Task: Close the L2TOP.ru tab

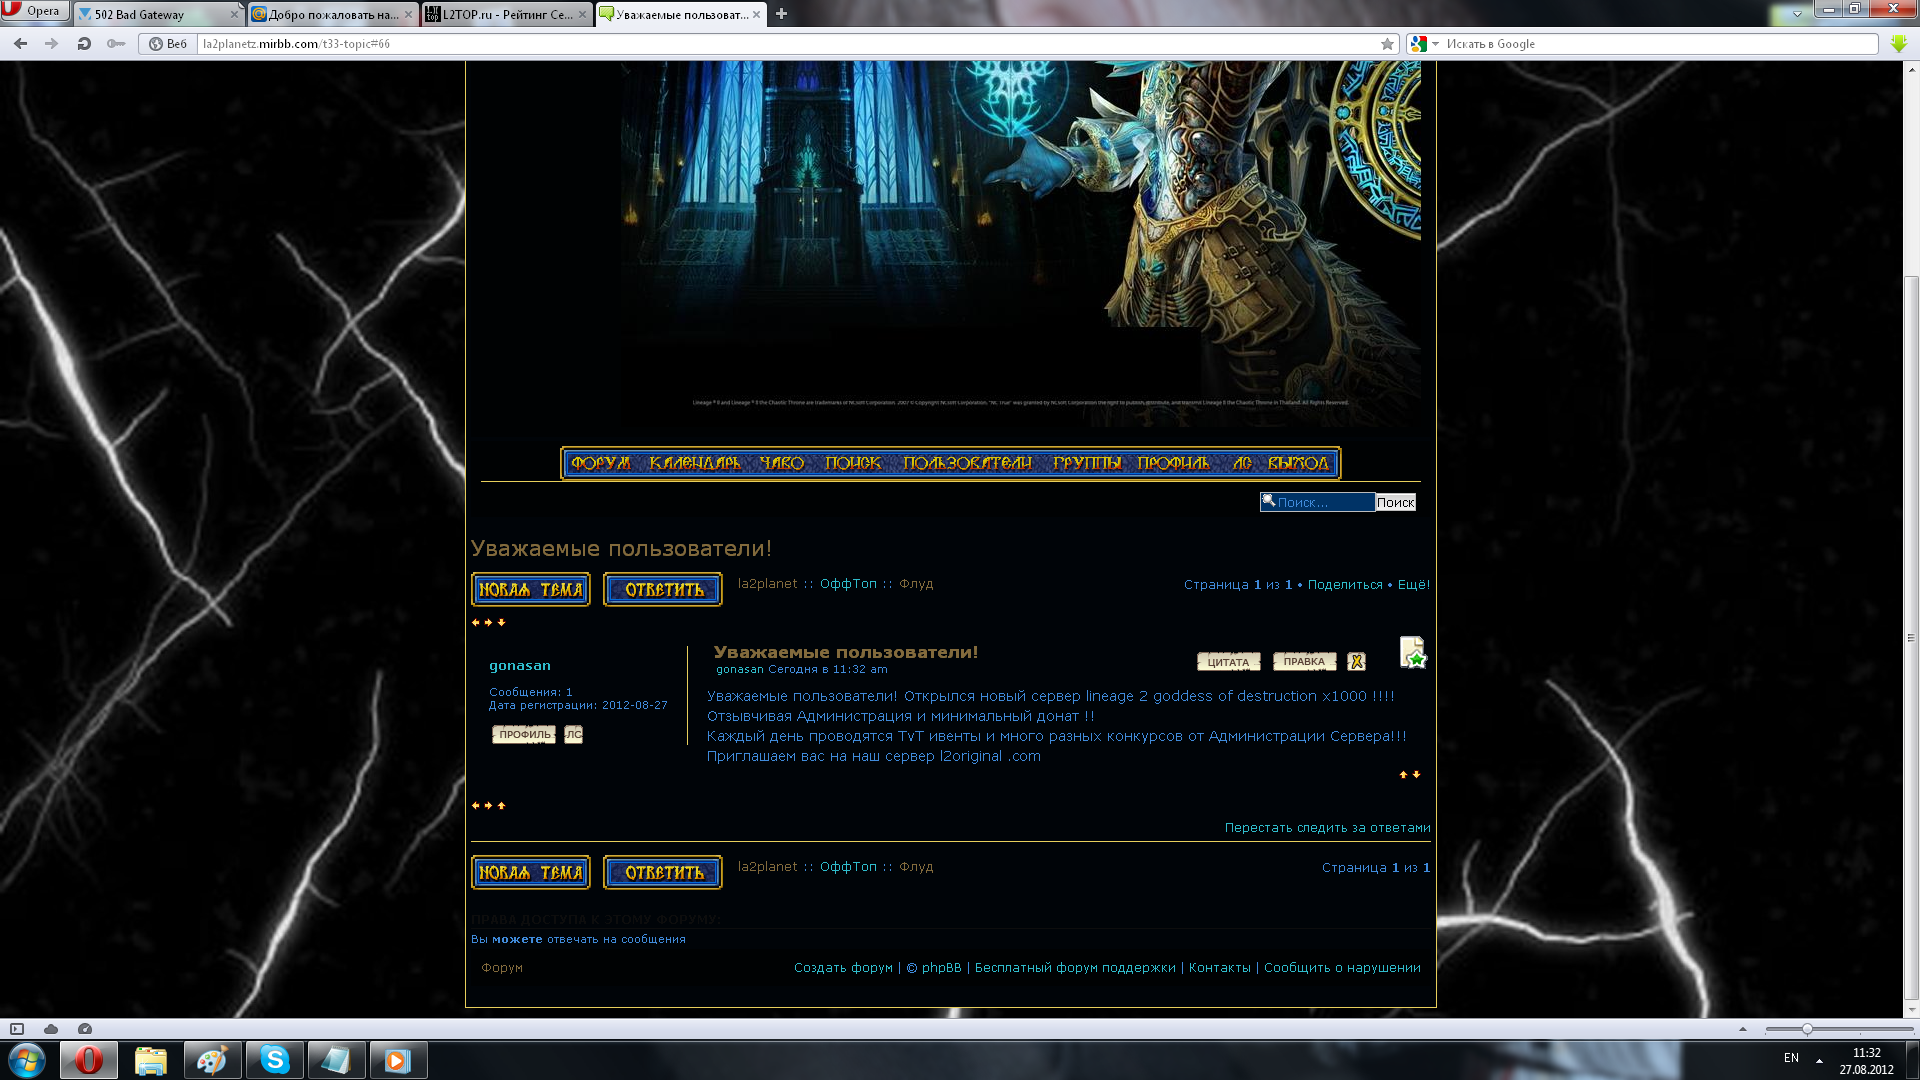Action: click(583, 14)
